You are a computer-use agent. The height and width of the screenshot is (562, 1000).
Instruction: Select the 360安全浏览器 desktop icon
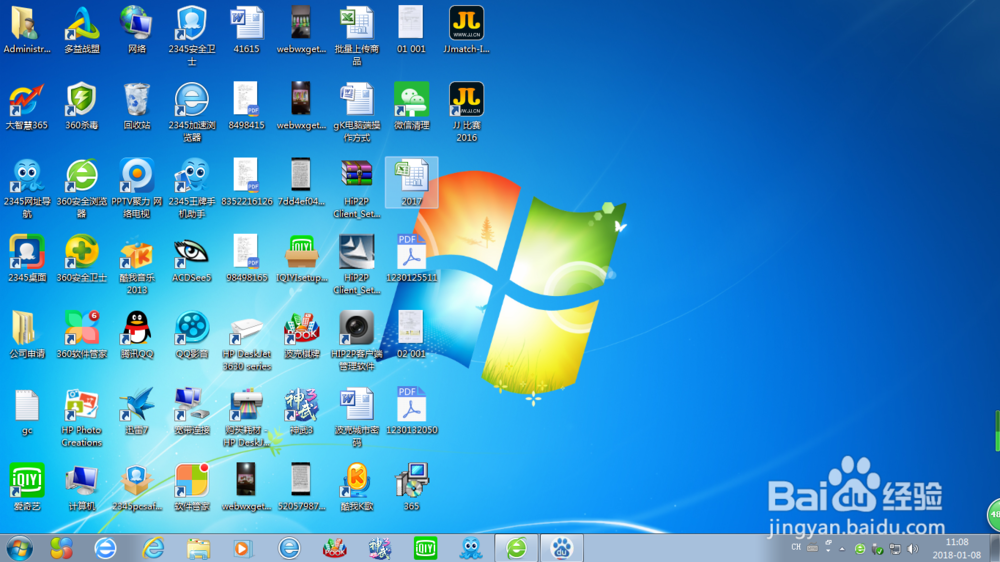(82, 188)
